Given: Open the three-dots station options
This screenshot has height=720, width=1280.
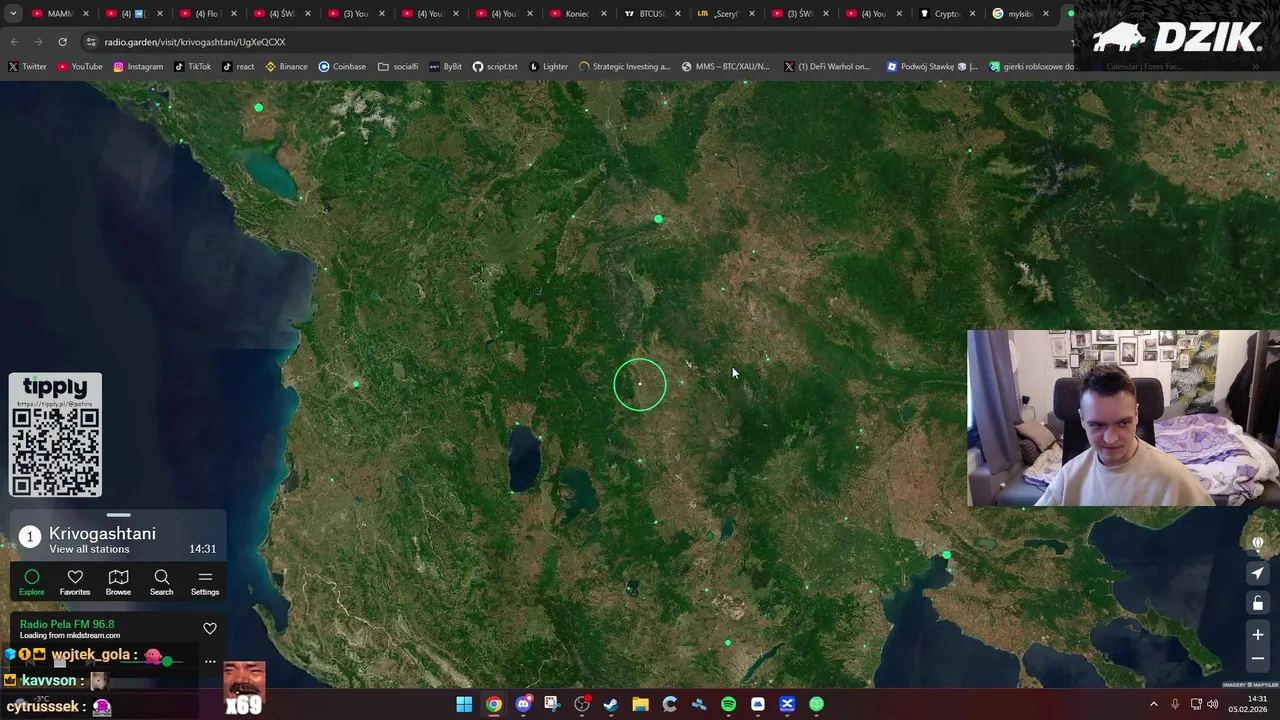Looking at the screenshot, I should [x=210, y=661].
